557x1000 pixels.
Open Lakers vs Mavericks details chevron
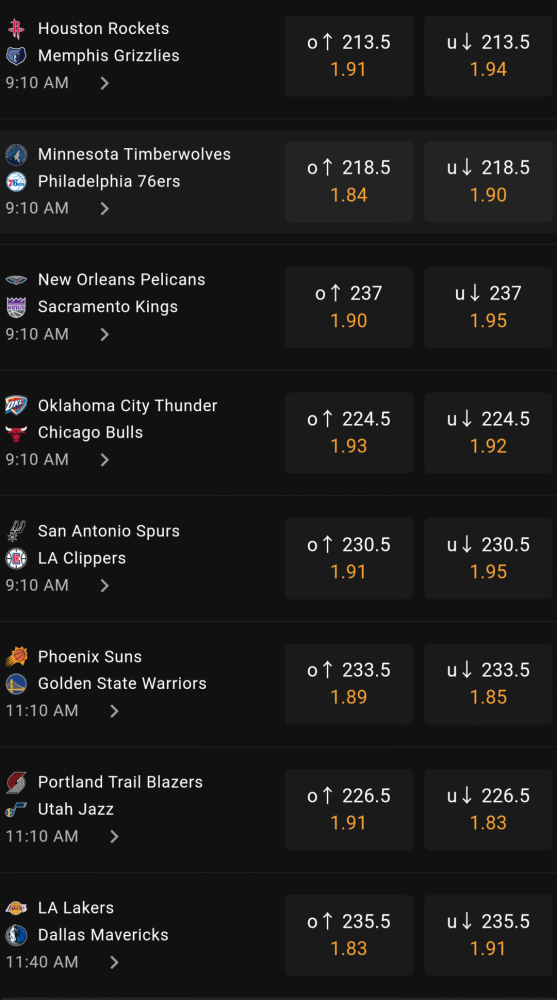point(114,962)
